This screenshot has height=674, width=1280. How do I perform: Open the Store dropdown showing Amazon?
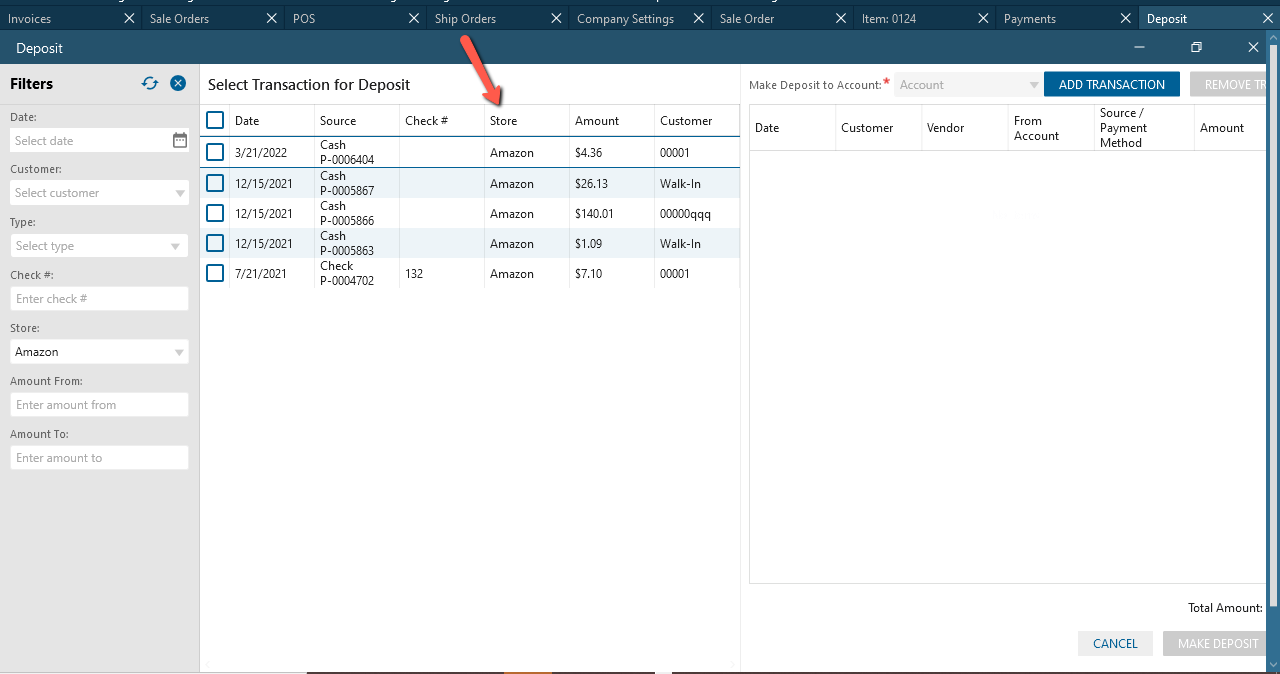[180, 352]
